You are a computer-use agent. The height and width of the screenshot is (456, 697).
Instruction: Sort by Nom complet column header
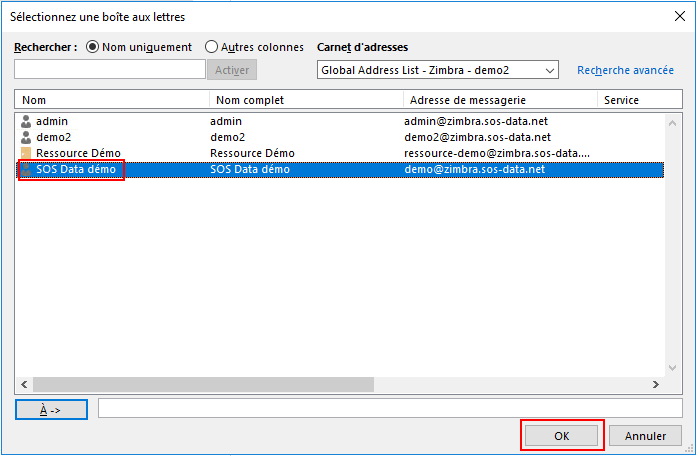(306, 100)
